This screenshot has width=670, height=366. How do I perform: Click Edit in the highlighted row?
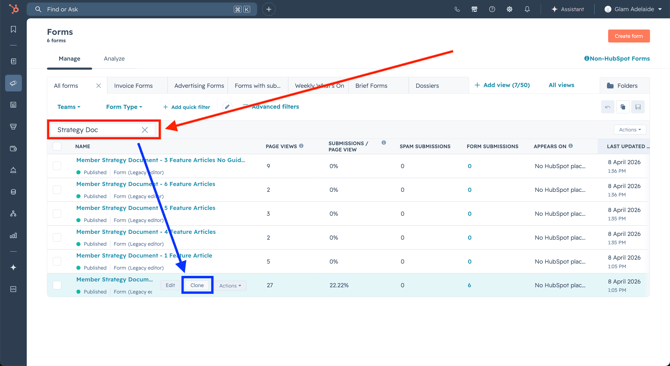pos(170,285)
